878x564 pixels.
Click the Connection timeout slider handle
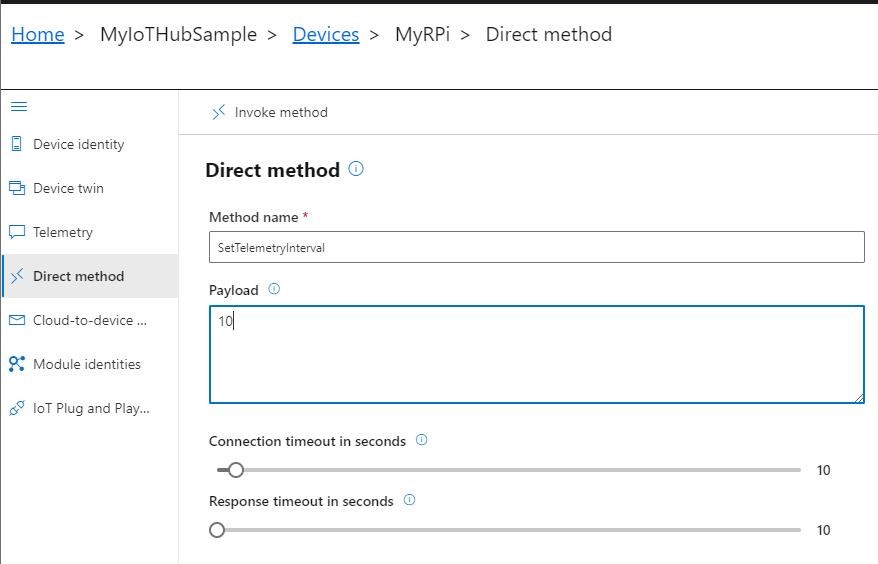236,470
